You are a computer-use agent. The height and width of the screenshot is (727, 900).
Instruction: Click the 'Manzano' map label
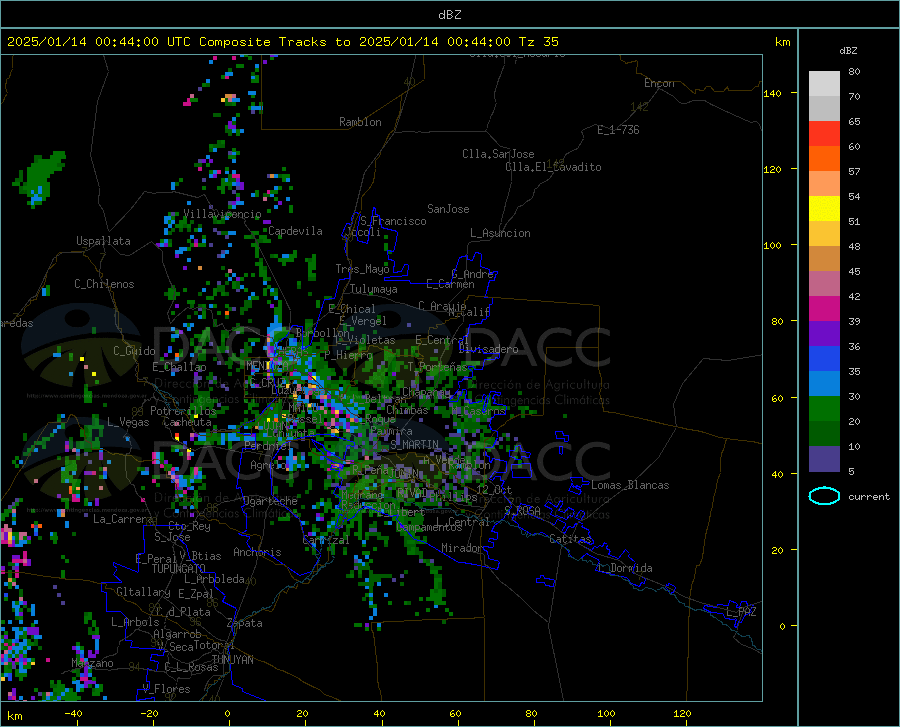92,663
